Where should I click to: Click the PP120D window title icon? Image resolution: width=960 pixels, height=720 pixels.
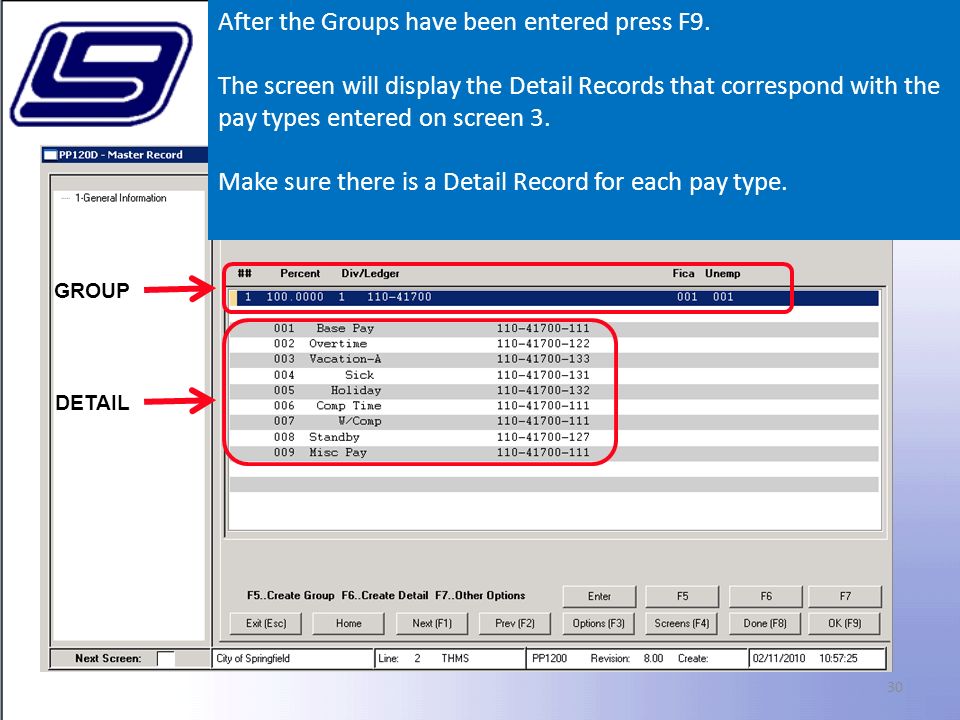pyautogui.click(x=50, y=155)
